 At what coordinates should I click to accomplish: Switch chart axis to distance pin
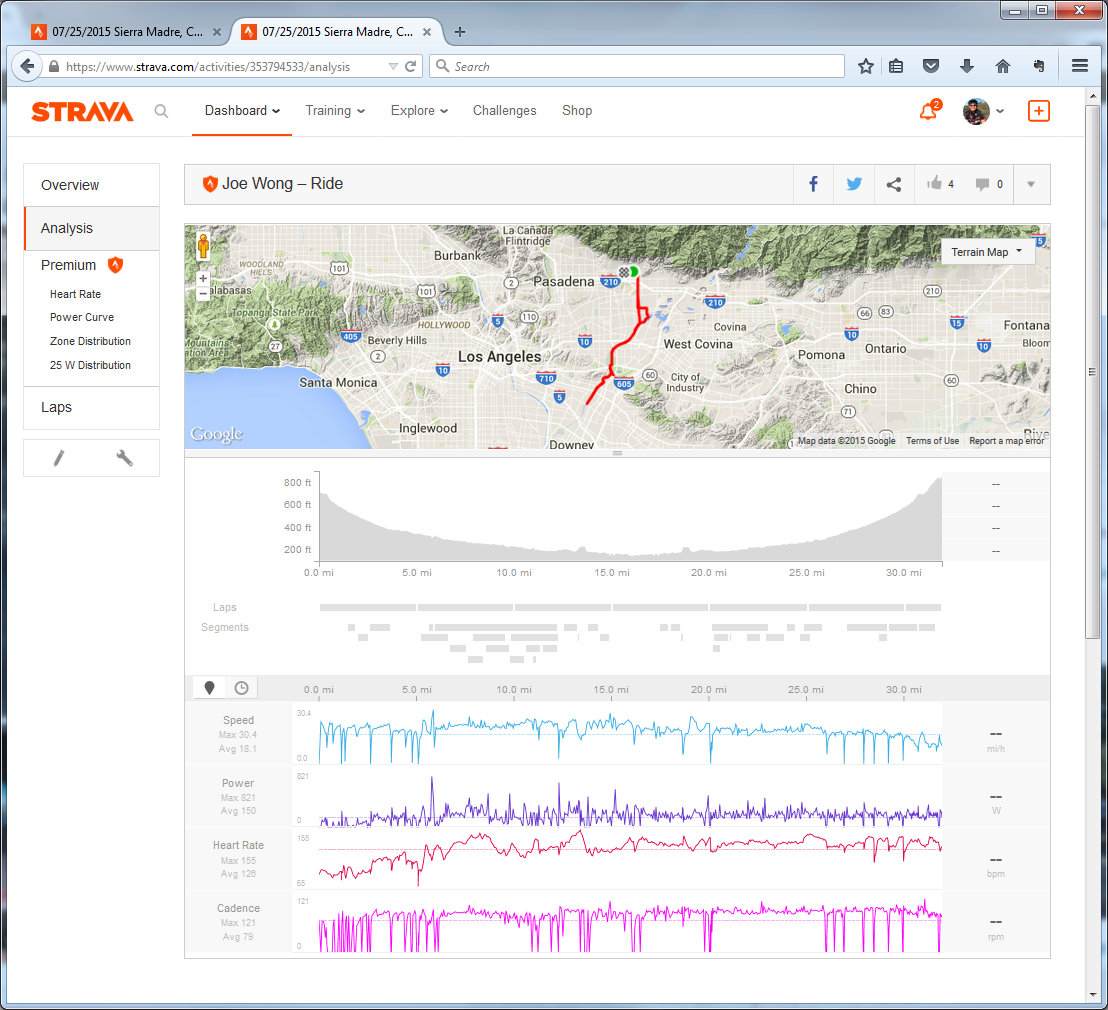click(209, 688)
